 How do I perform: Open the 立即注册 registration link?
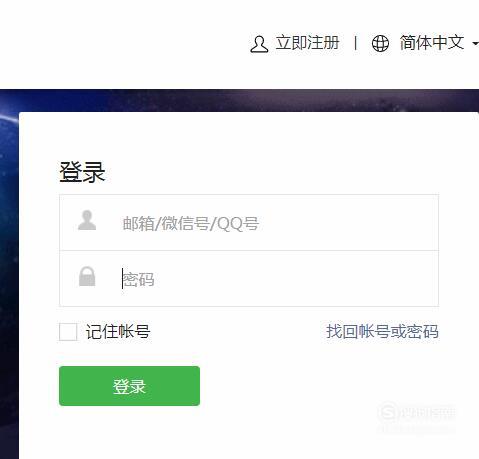307,43
